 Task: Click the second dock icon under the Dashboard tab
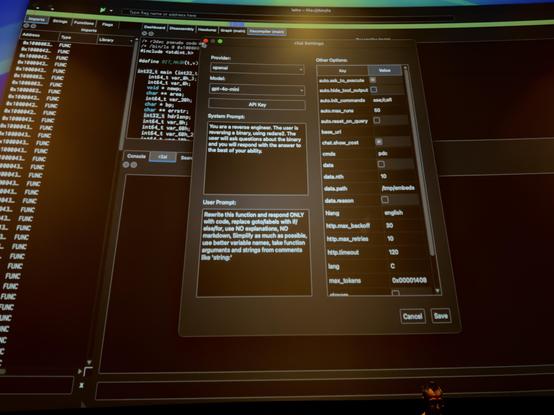tap(151, 34)
